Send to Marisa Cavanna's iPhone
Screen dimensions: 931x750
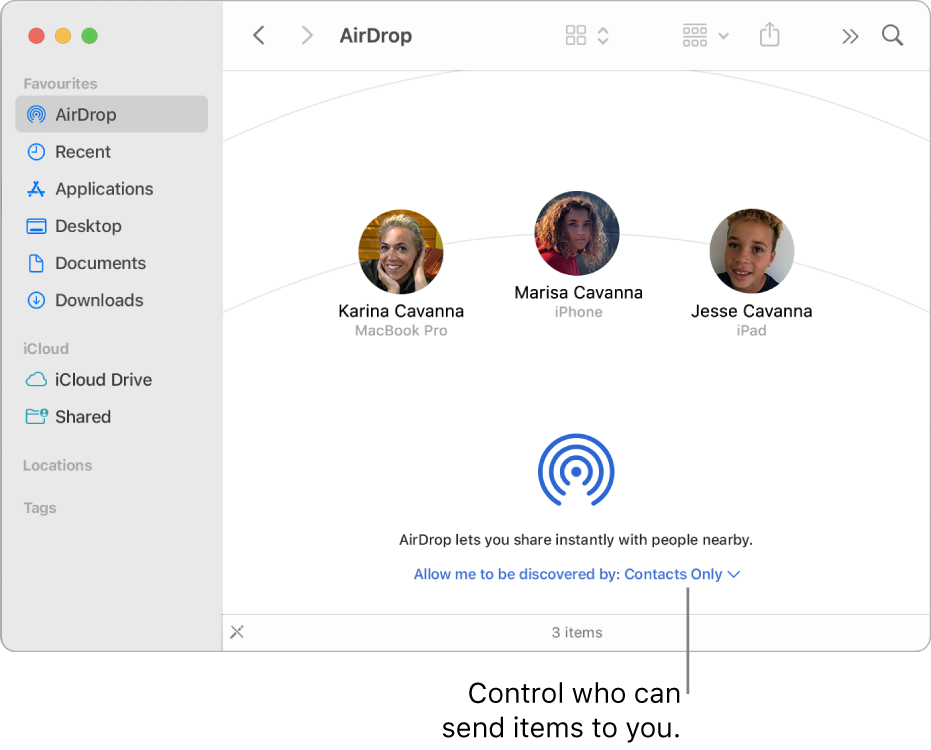coord(577,233)
